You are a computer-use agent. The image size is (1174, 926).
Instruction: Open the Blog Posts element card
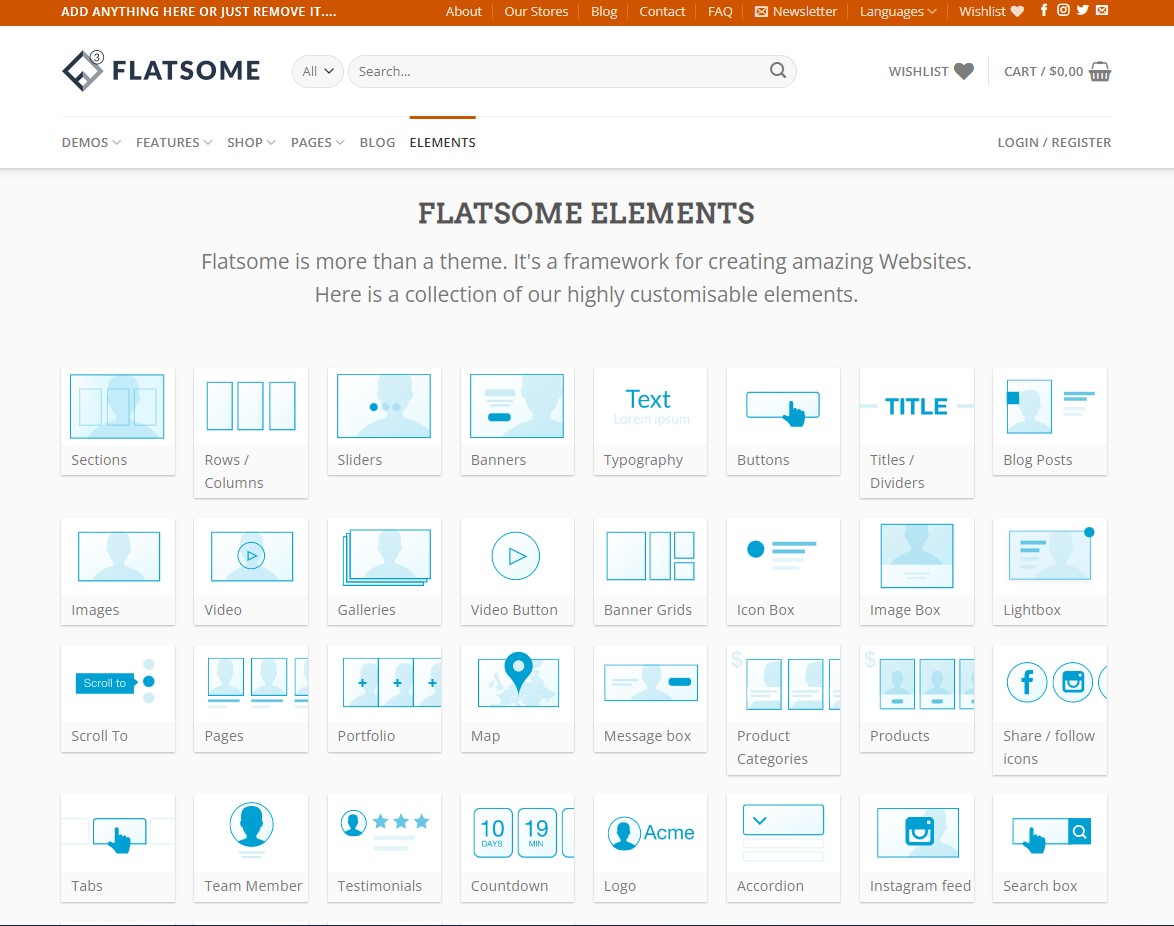tap(1050, 421)
